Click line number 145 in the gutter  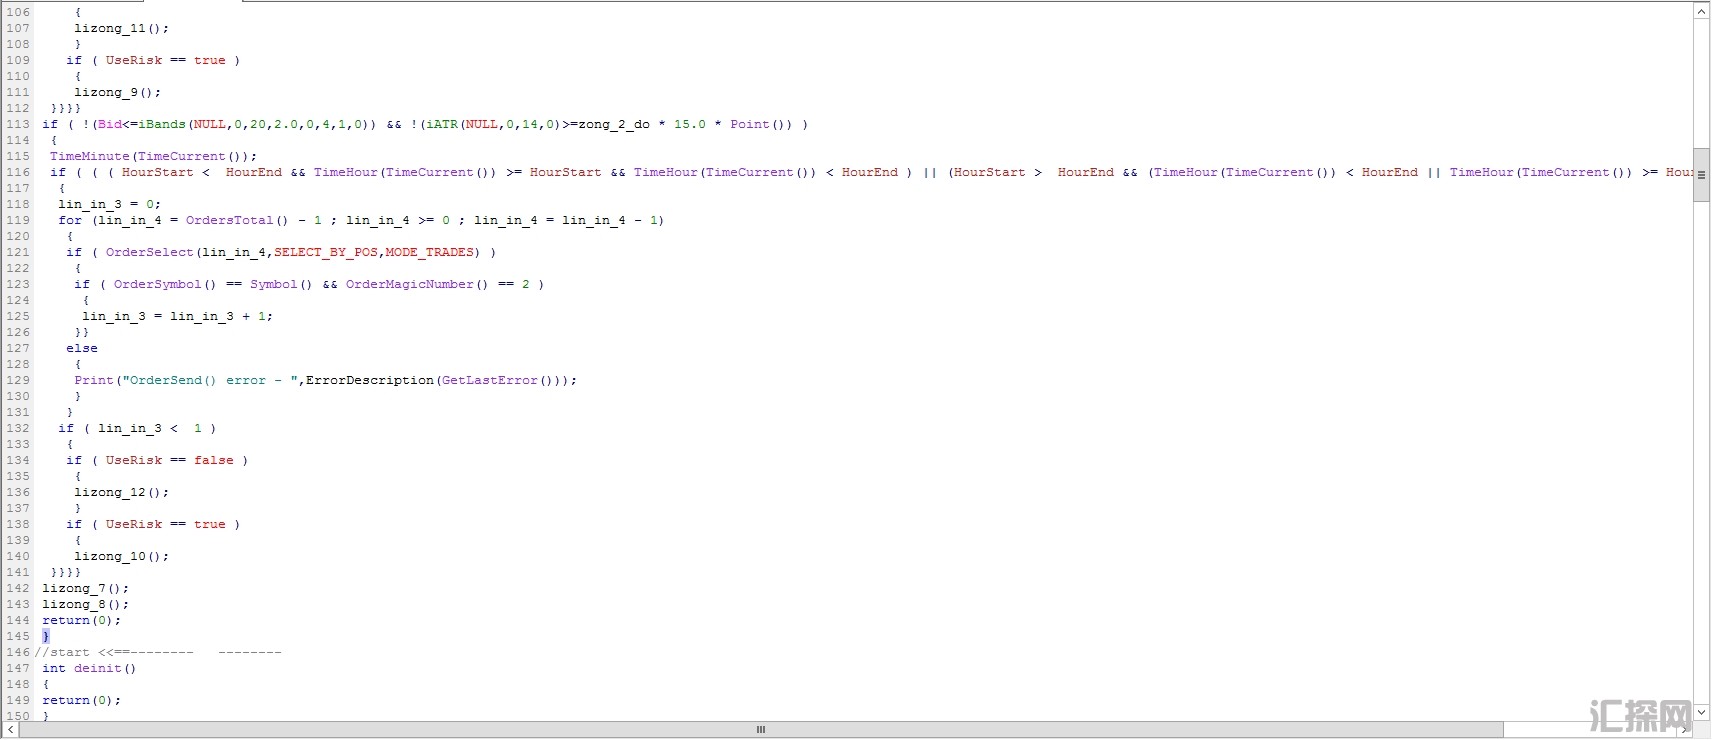pyautogui.click(x=18, y=636)
